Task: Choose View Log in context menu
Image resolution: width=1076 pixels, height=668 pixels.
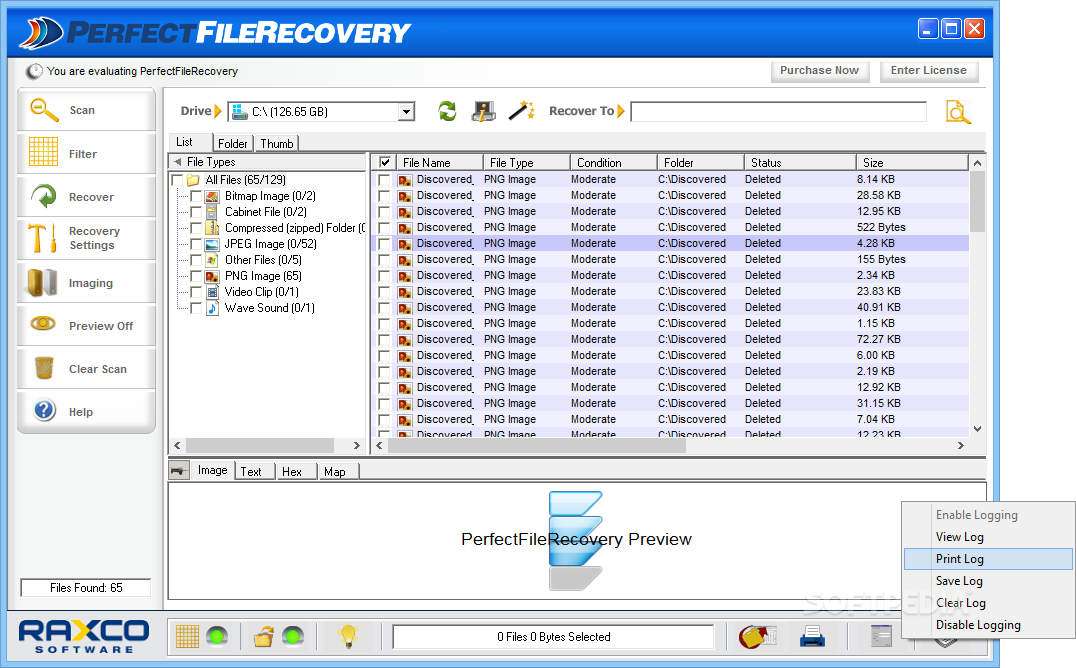Action: coord(988,537)
